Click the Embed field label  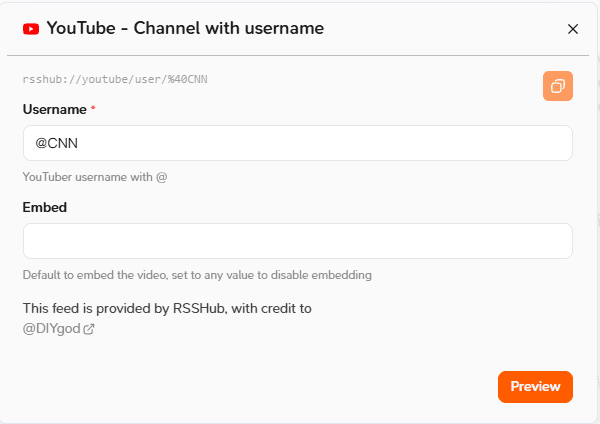(x=45, y=207)
